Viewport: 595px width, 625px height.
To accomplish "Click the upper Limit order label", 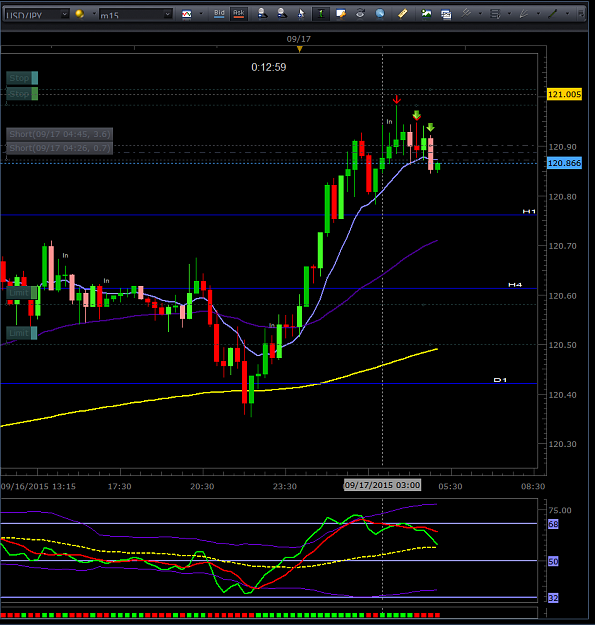I will [x=22, y=293].
